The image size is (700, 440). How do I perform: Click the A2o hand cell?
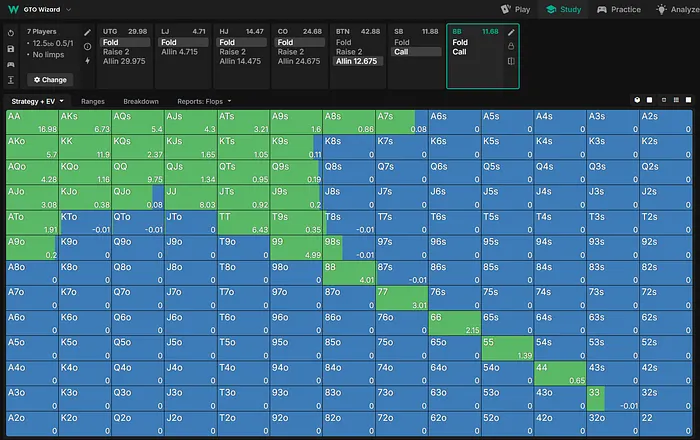coord(32,424)
